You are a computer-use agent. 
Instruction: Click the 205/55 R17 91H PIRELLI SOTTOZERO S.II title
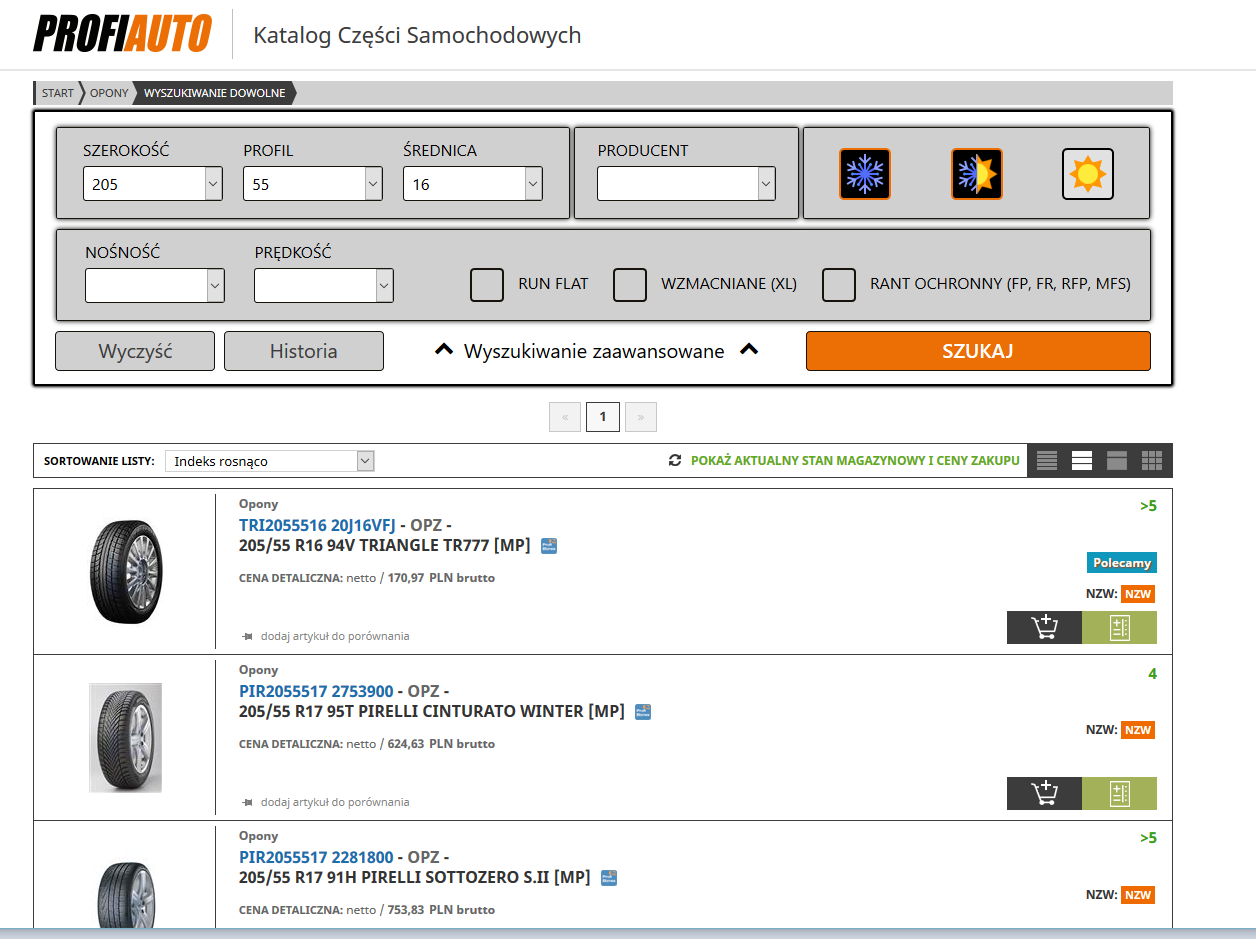[415, 878]
